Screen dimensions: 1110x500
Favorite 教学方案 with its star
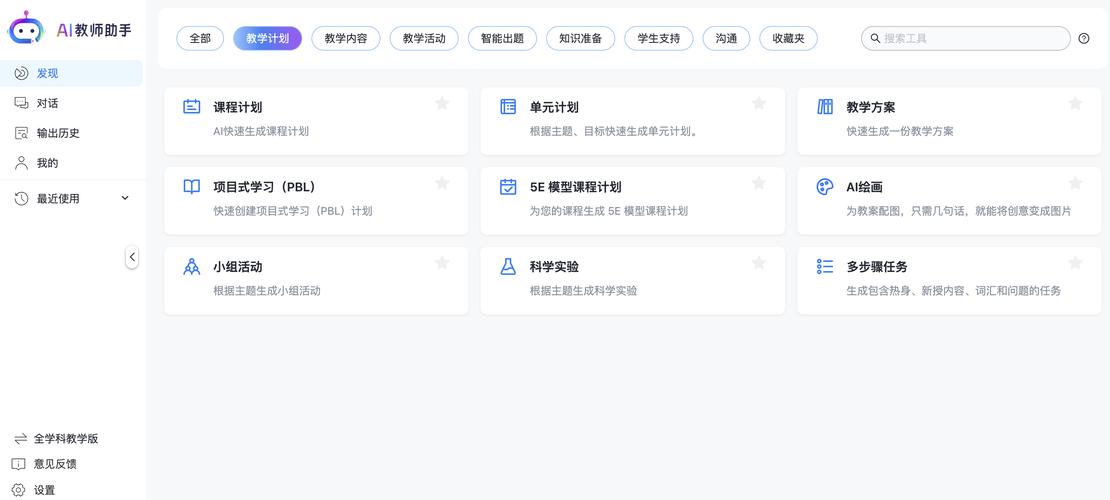[1075, 103]
